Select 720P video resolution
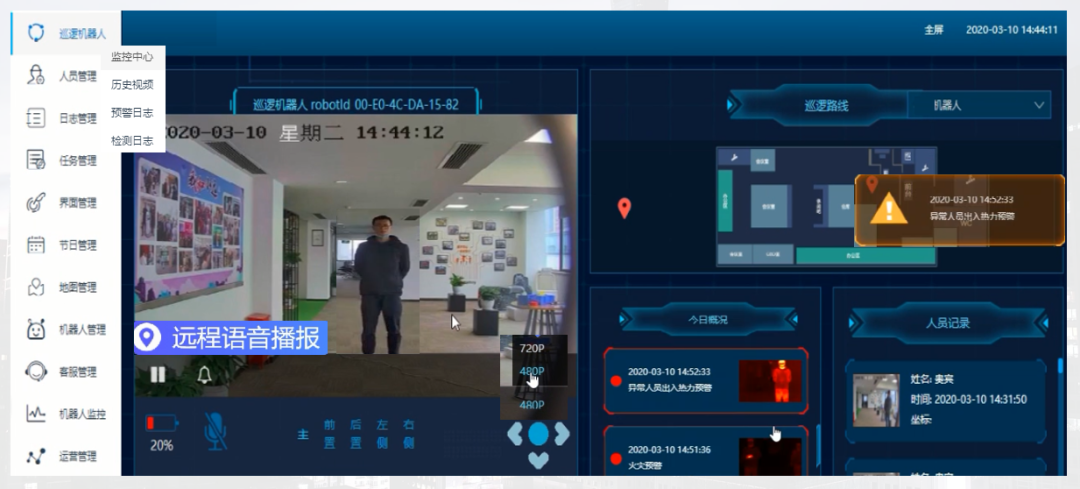The image size is (1080, 489). pyautogui.click(x=532, y=348)
